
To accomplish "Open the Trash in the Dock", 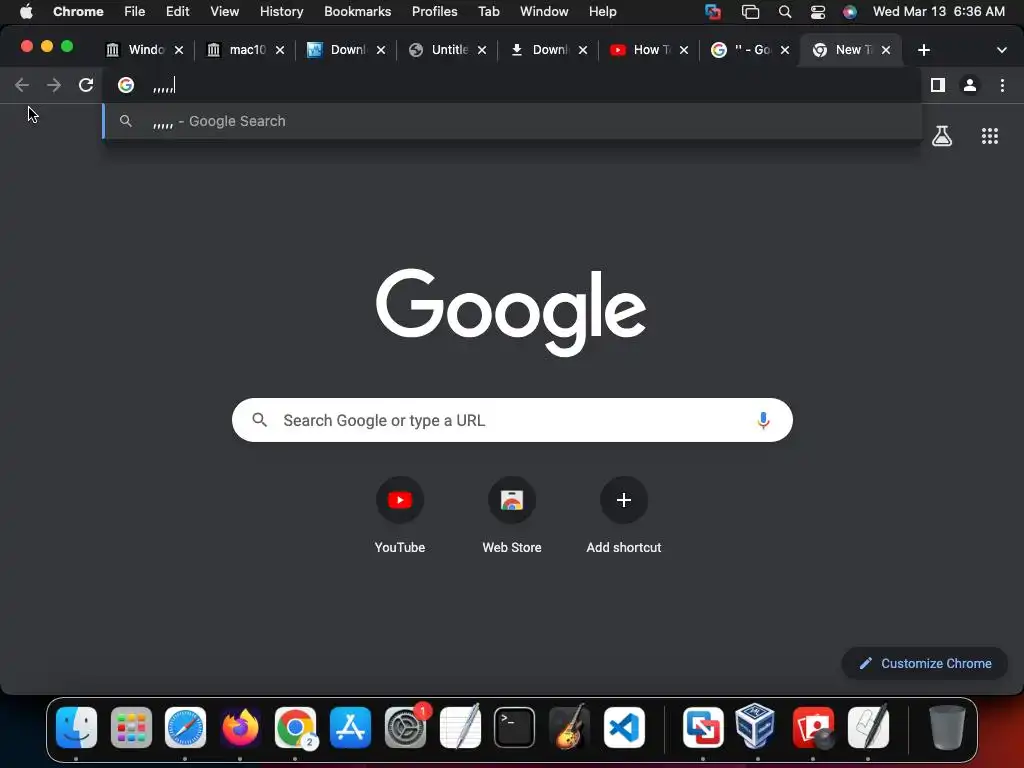I will 947,727.
